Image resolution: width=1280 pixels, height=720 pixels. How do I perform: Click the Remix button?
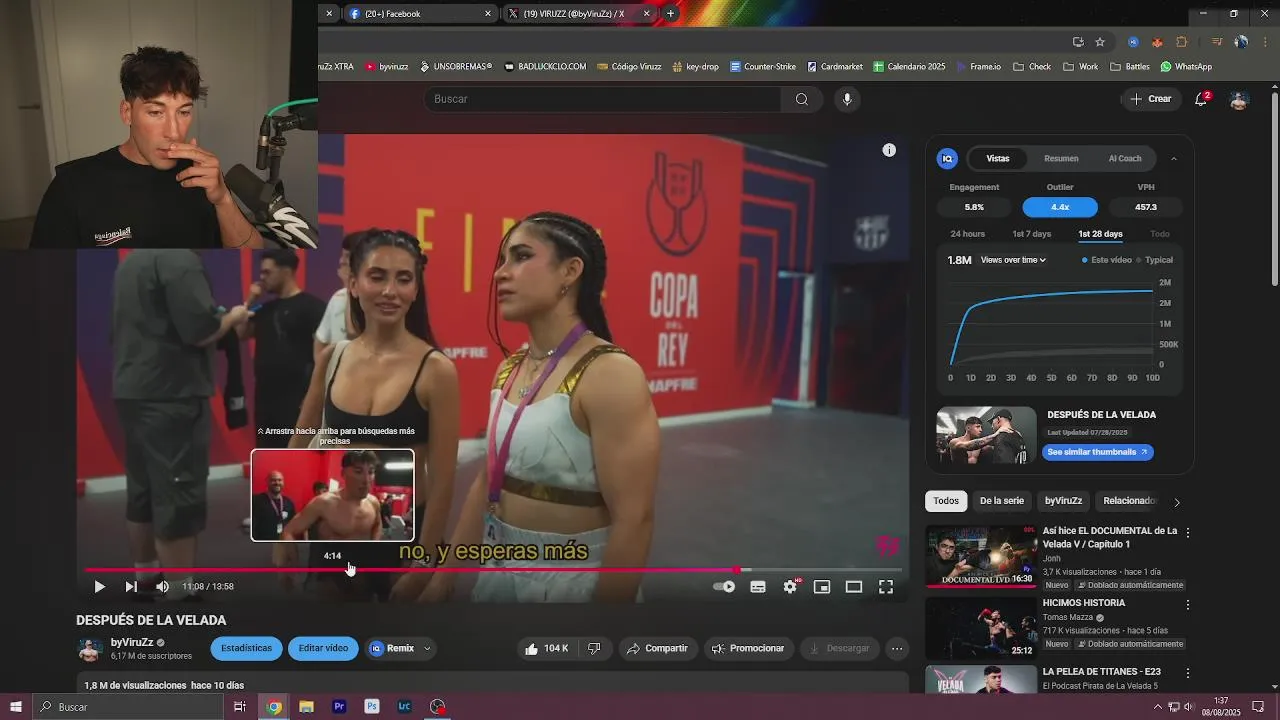point(392,648)
